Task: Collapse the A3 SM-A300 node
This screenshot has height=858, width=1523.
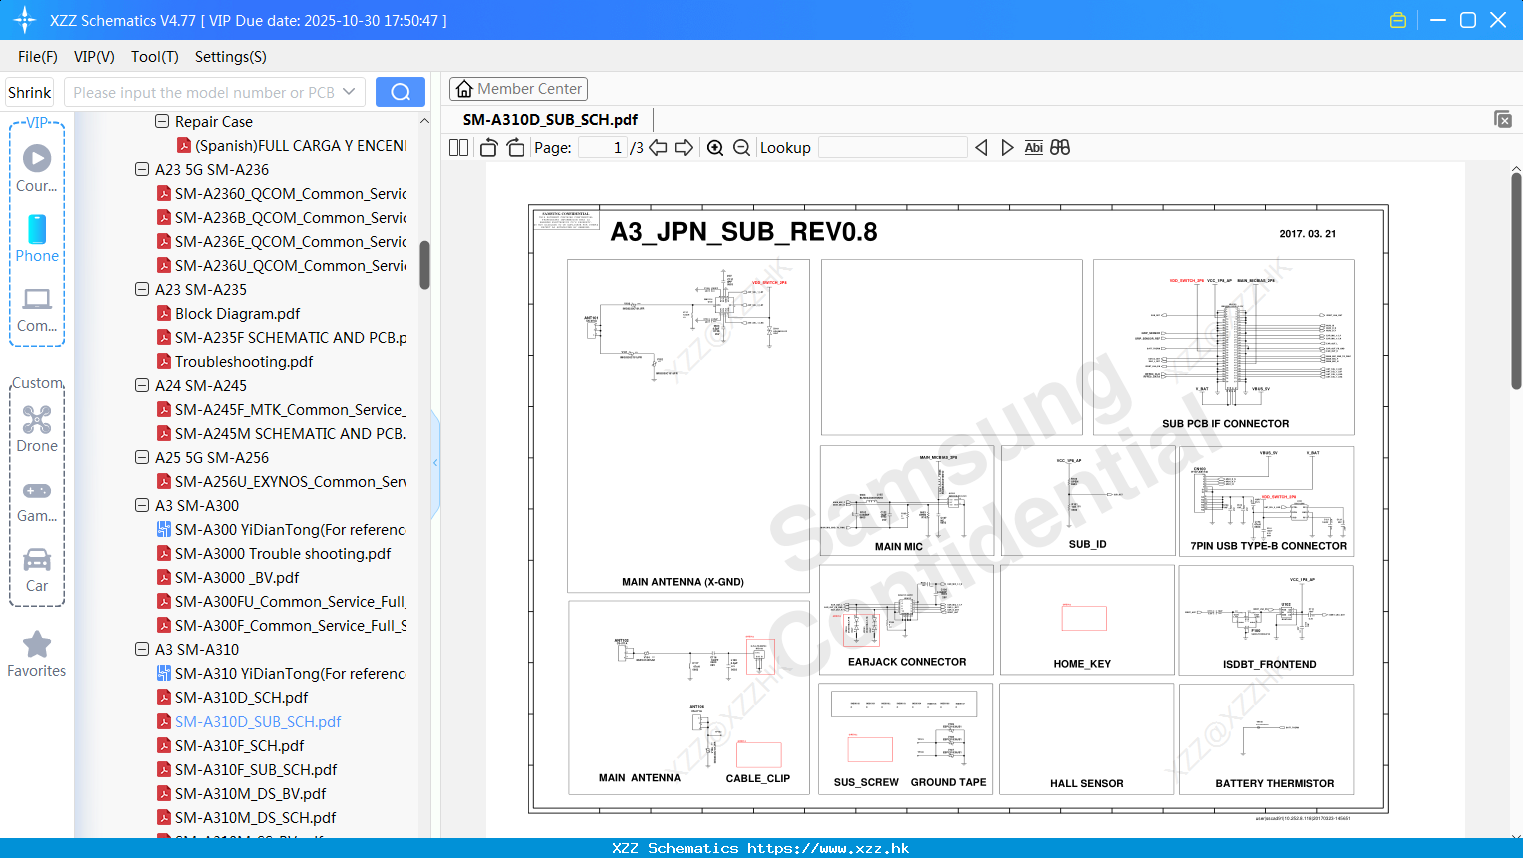Action: 142,505
